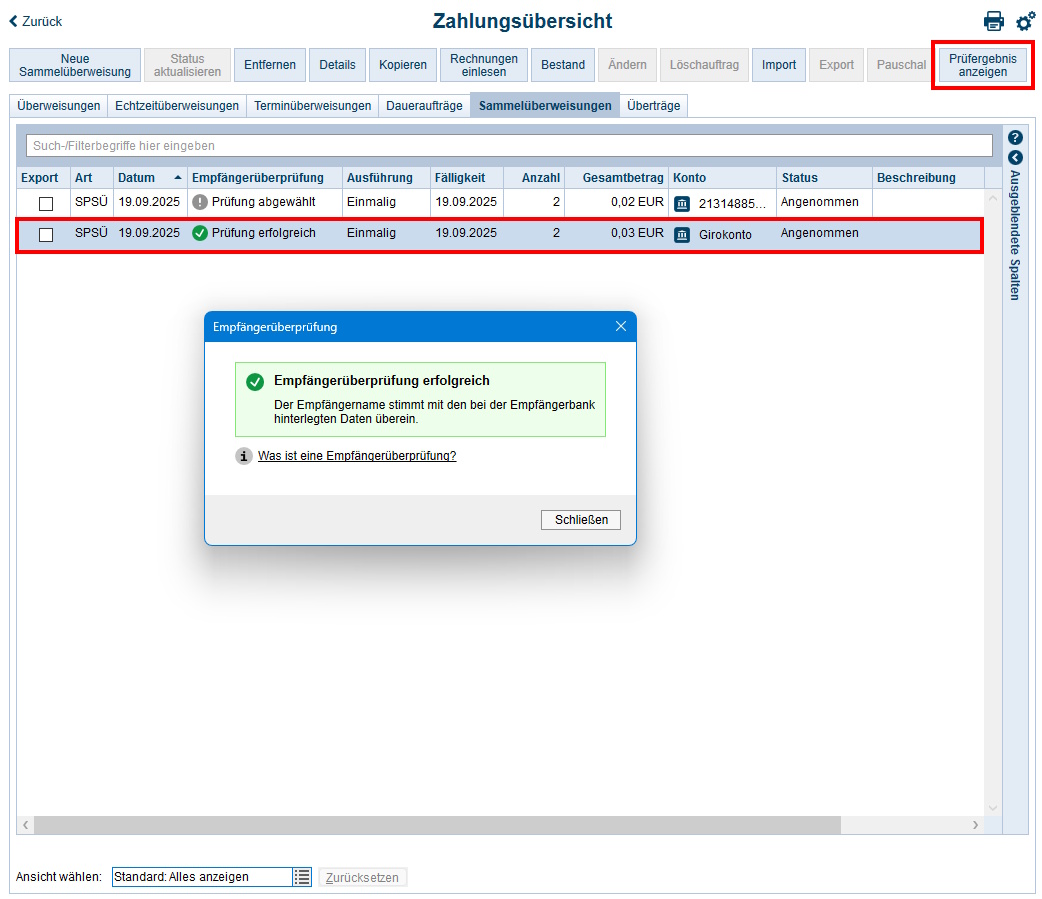The image size is (1042, 899).
Task: Switch to the Daueraufträge tab
Action: (423, 104)
